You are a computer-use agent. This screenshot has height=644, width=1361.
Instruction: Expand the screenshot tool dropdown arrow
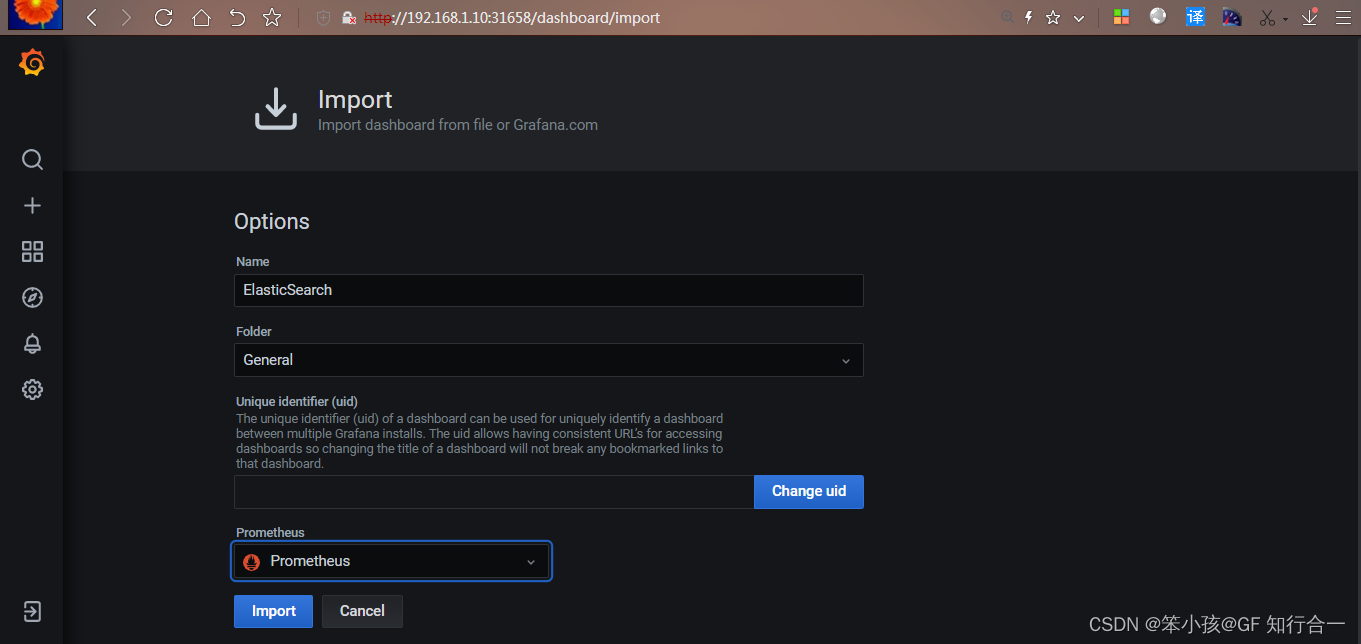1285,19
